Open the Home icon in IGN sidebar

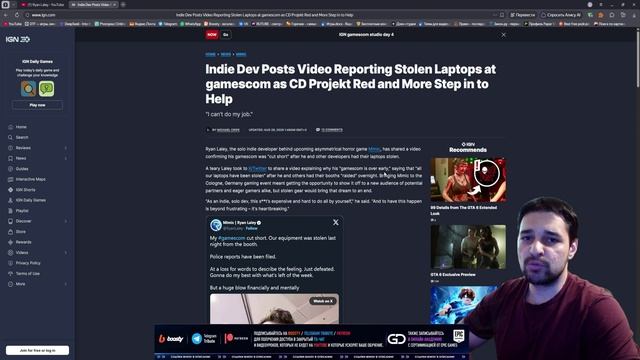10,127
